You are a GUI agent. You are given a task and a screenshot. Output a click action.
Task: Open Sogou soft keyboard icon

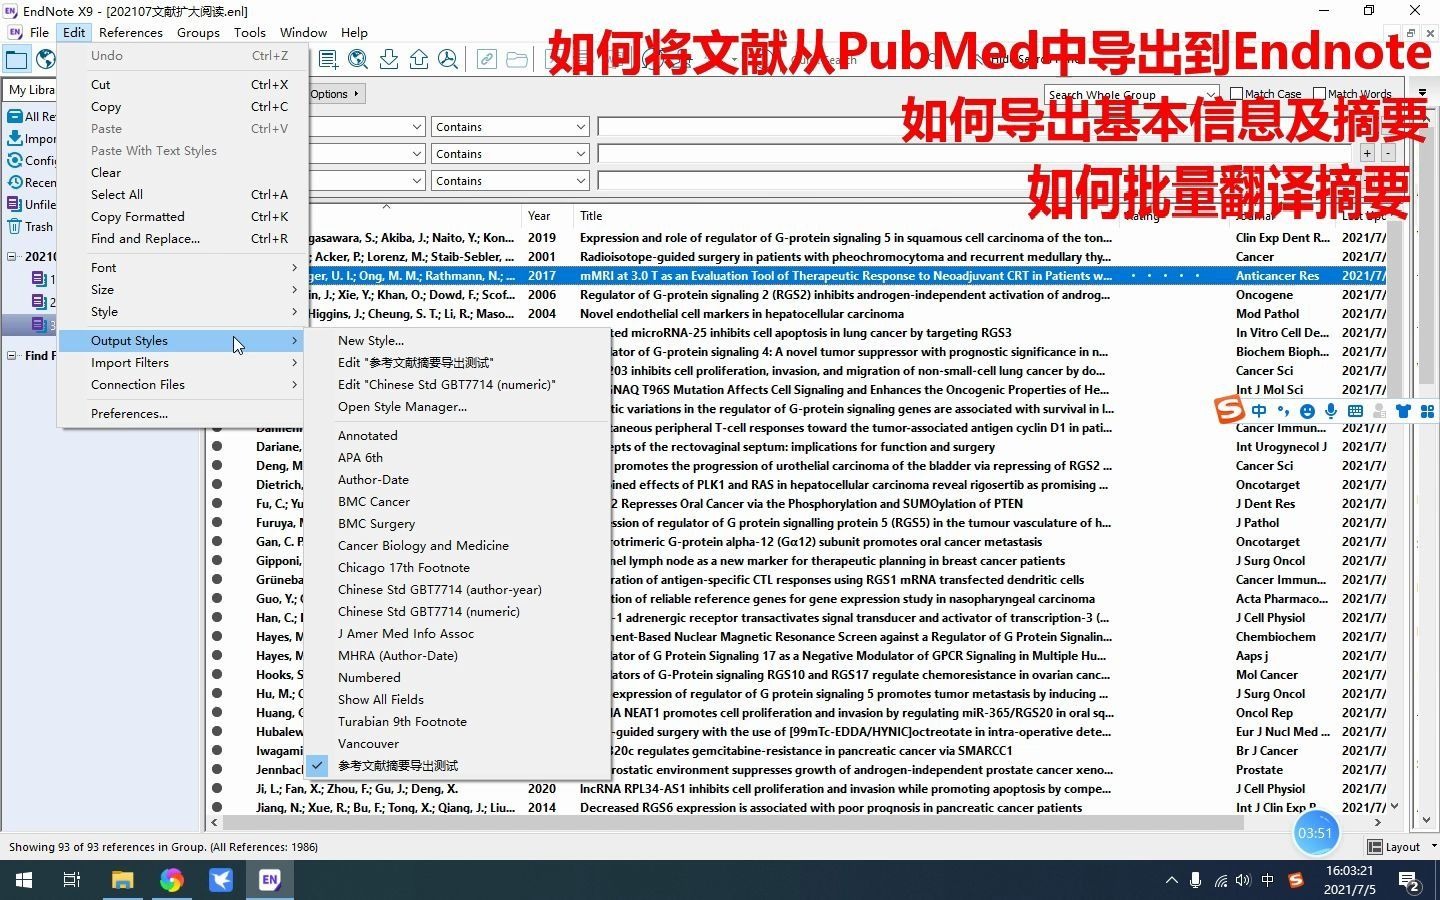(x=1355, y=411)
